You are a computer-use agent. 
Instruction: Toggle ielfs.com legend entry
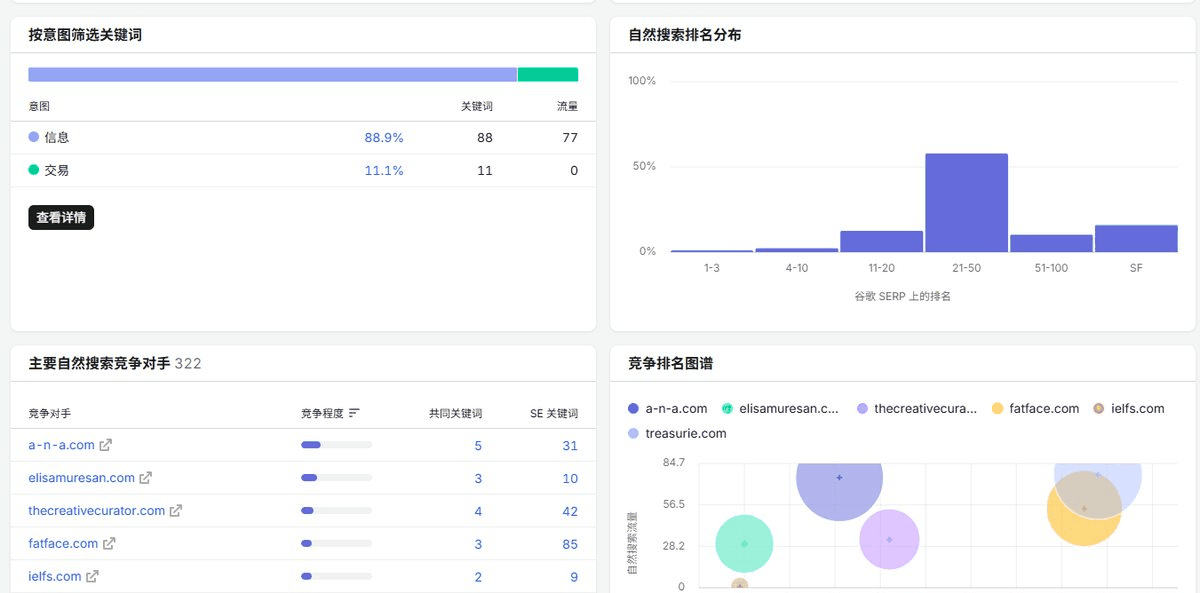[x=1128, y=408]
